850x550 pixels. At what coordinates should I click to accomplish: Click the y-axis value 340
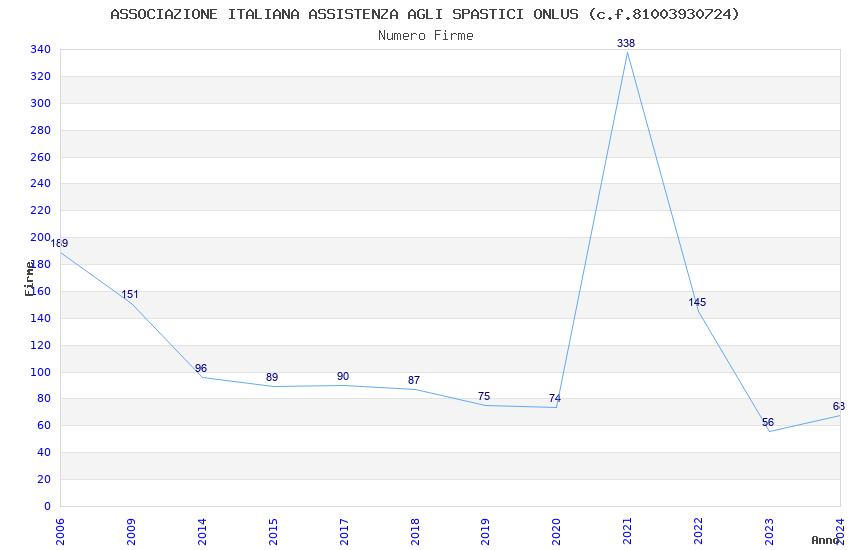point(40,49)
